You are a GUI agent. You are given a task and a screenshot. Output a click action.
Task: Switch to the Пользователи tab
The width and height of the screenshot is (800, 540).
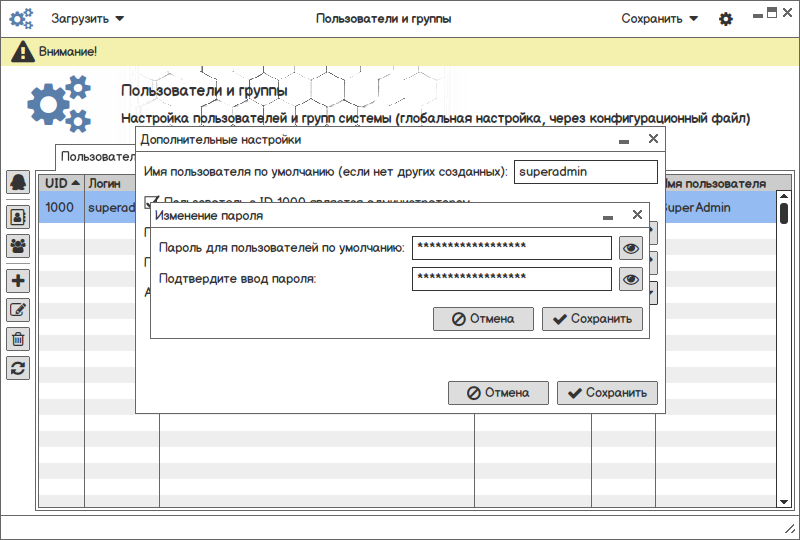(96, 157)
